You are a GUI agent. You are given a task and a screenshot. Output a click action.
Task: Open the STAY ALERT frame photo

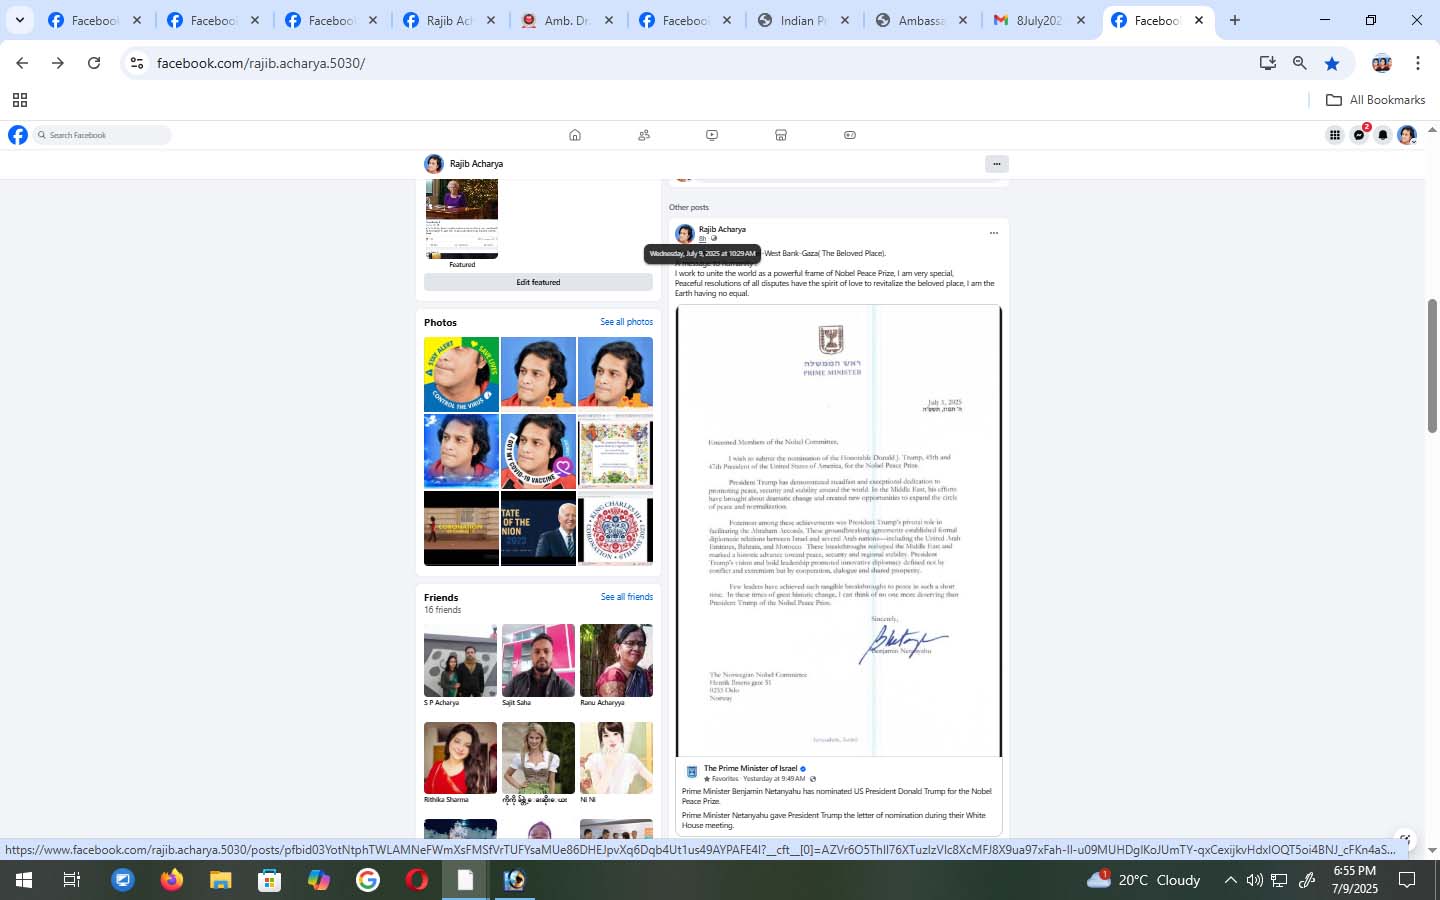461,374
